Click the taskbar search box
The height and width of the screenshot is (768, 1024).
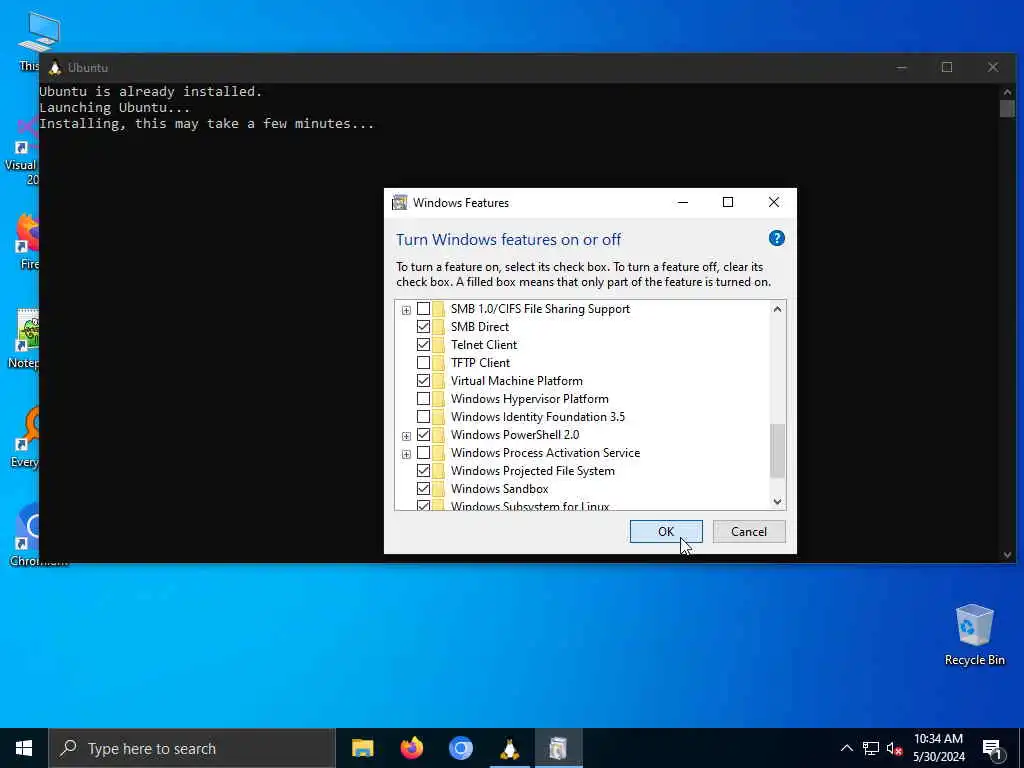[192, 748]
